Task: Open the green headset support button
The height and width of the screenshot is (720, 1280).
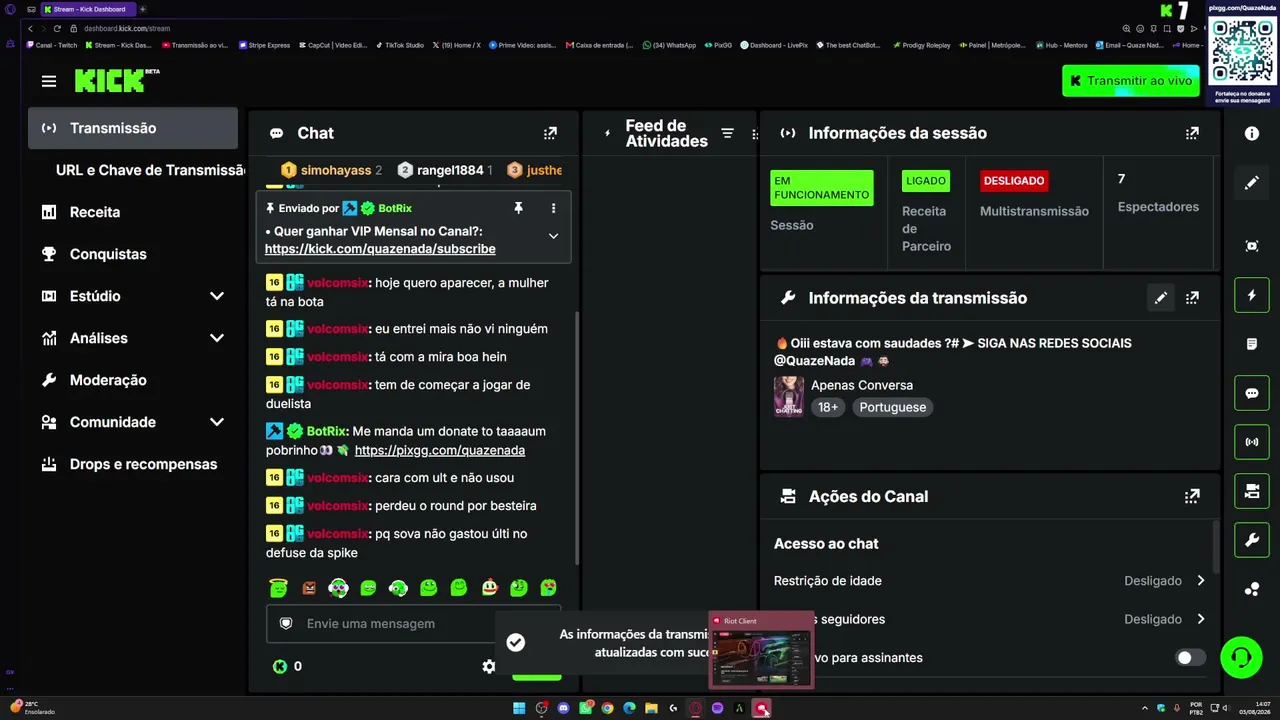Action: (x=1241, y=657)
